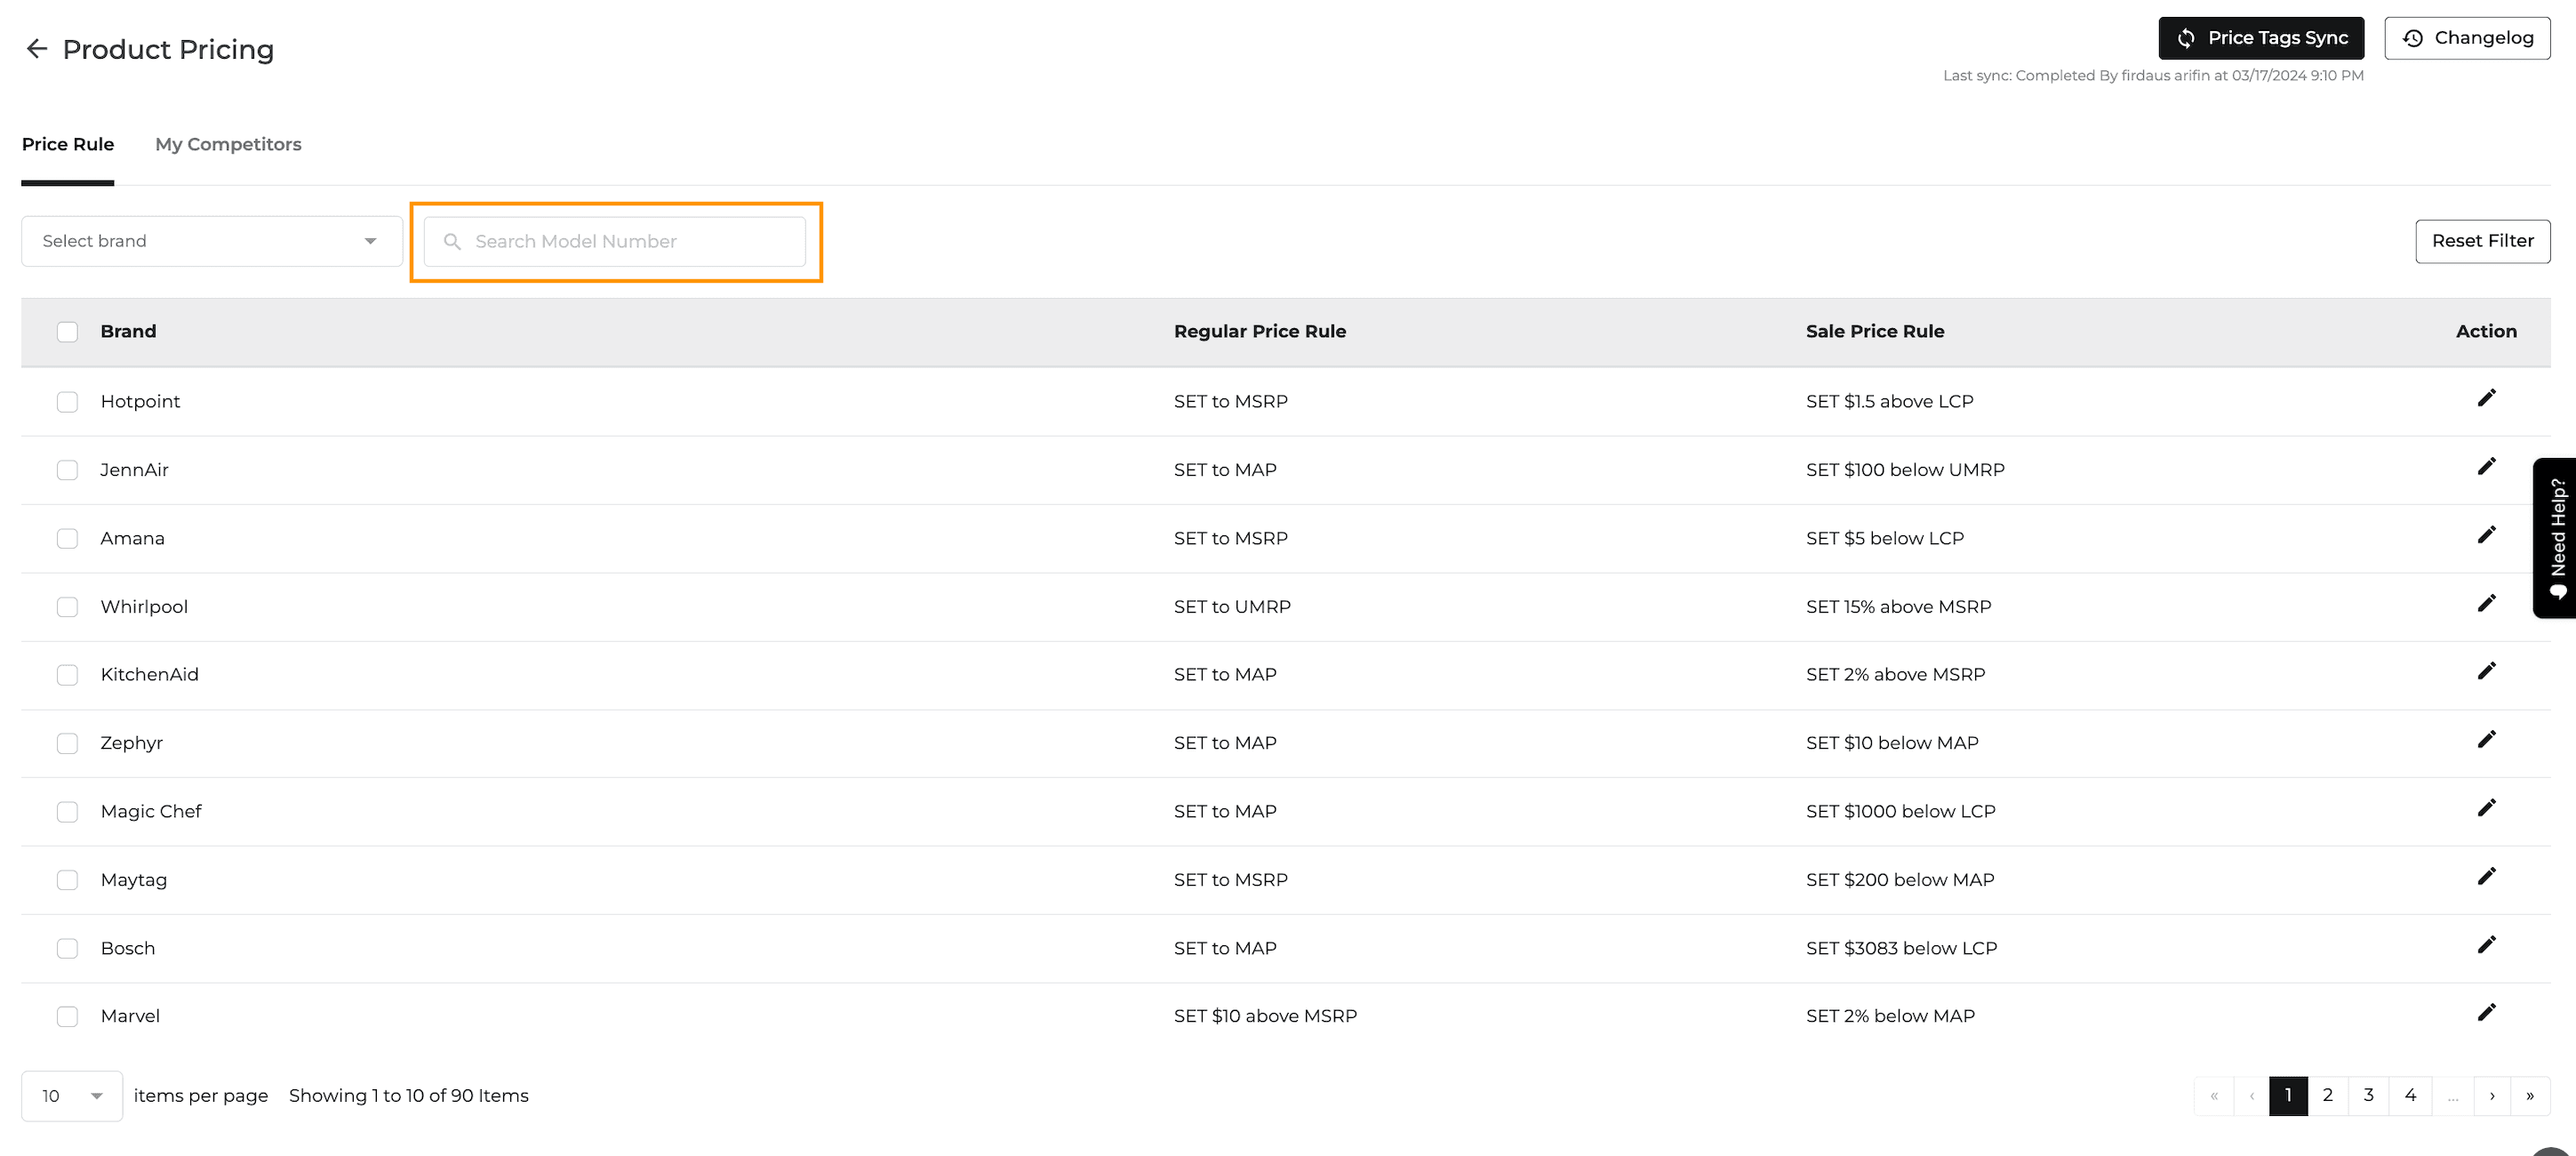
Task: Focus the Search Model Number field
Action: pyautogui.click(x=615, y=242)
